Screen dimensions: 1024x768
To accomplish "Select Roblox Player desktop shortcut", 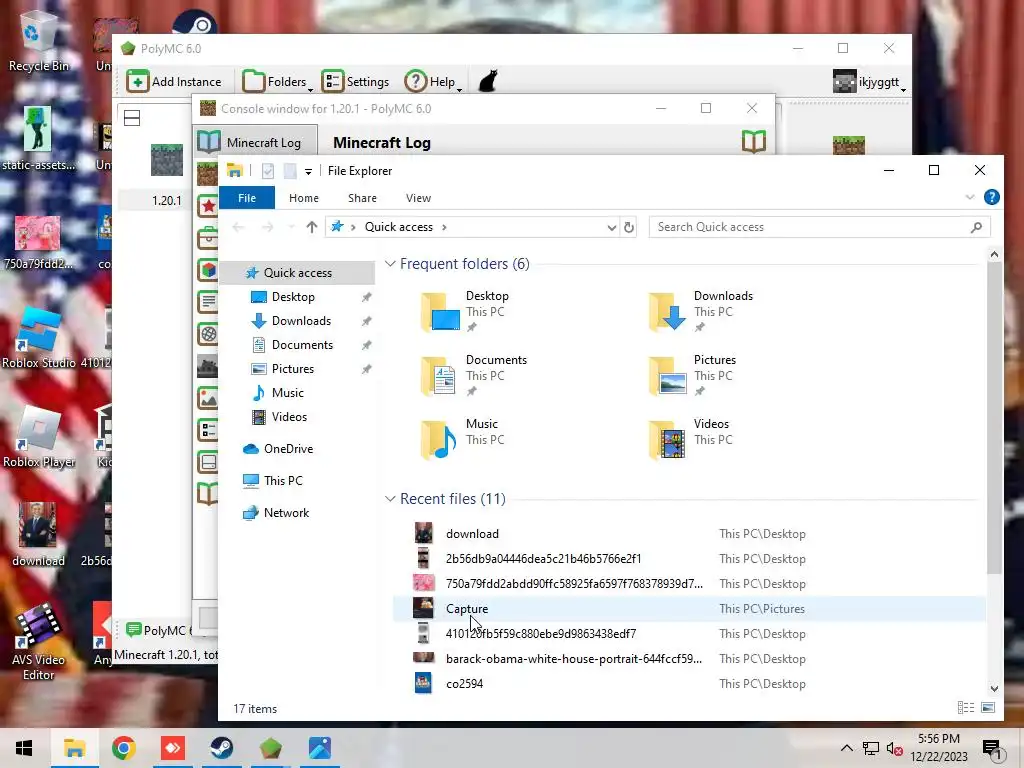I will click(x=39, y=438).
